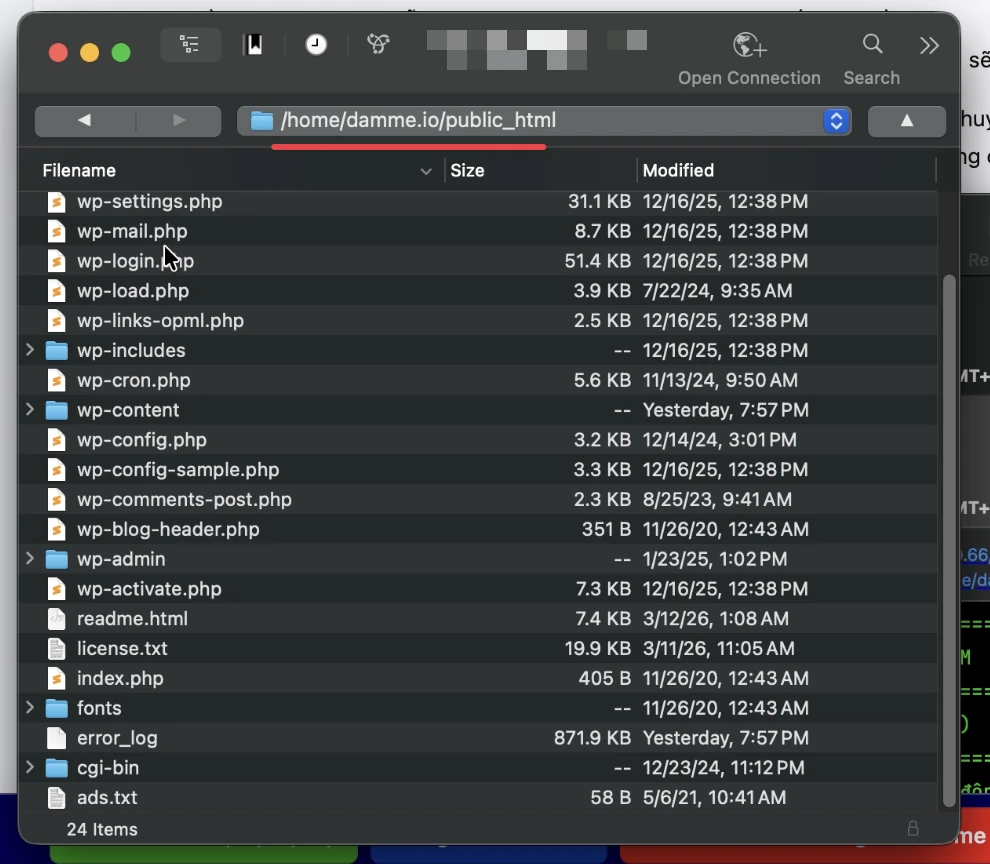The width and height of the screenshot is (990, 864).
Task: Click 51.4 KB size of wp-login.php
Action: (597, 261)
